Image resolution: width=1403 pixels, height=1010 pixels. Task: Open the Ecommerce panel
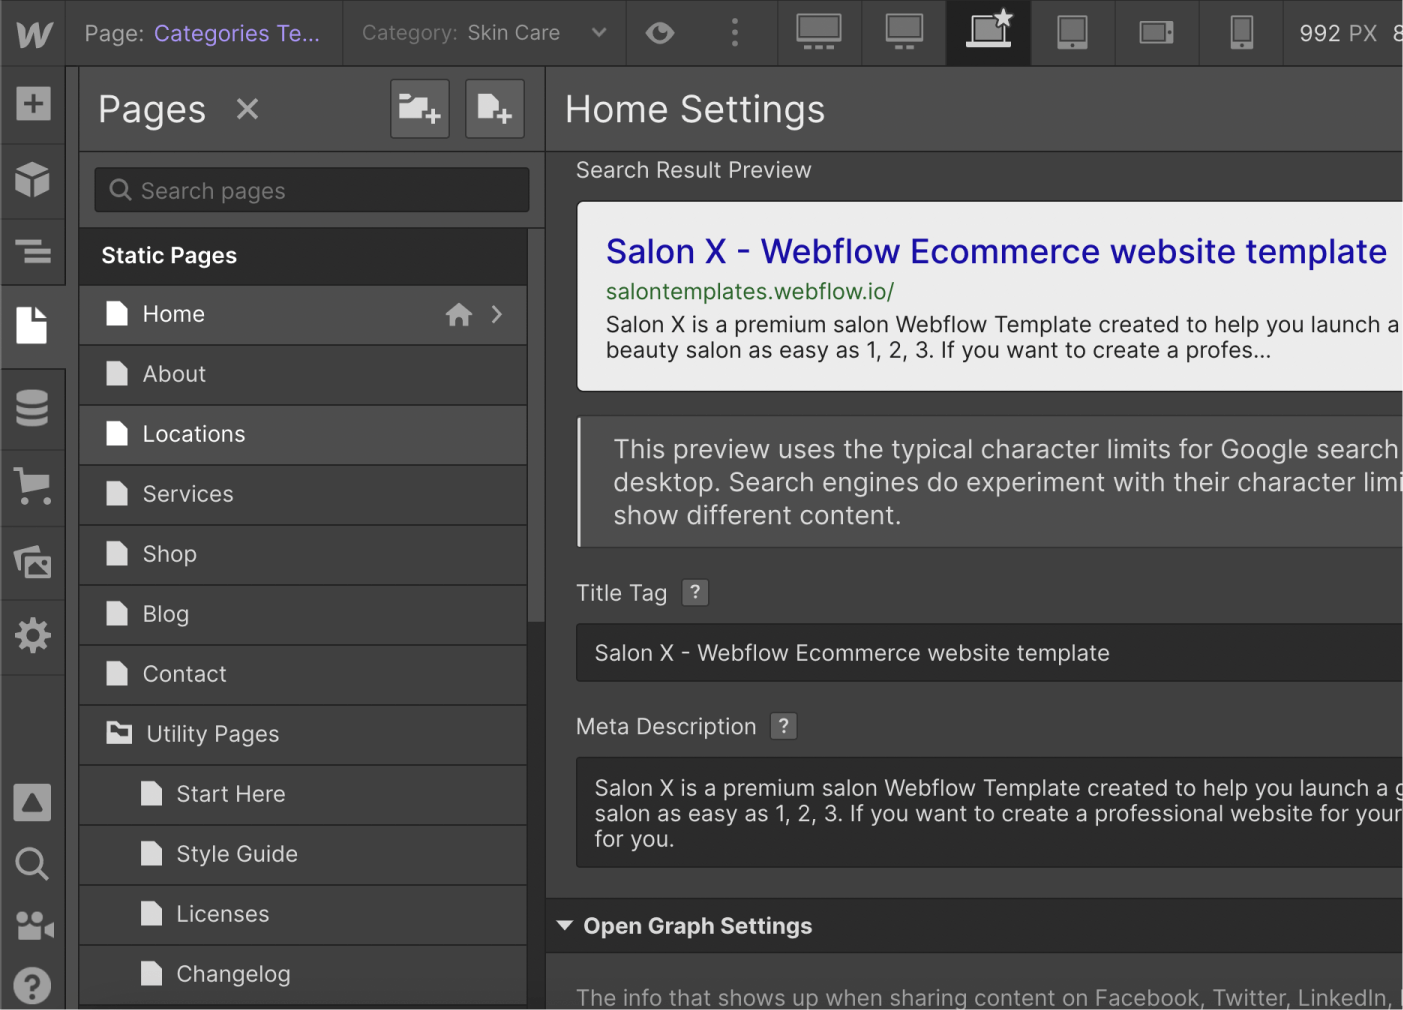(33, 487)
